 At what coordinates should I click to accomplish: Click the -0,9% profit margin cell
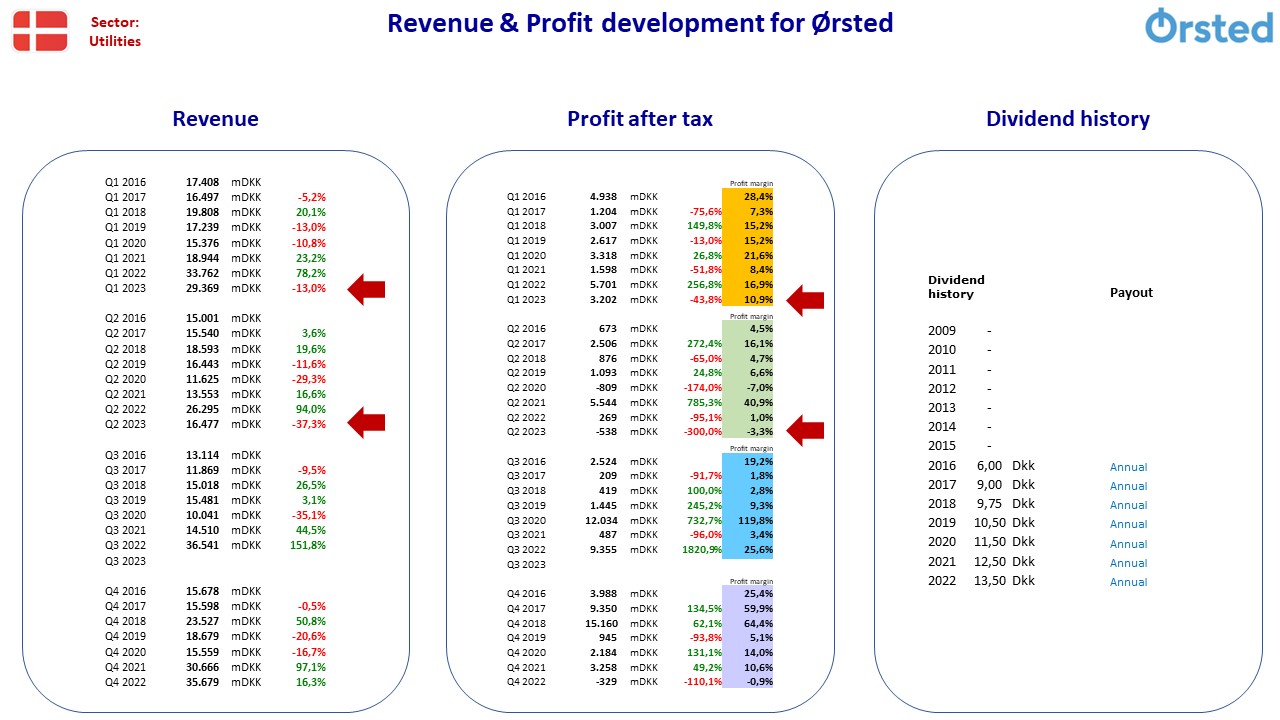click(x=747, y=682)
